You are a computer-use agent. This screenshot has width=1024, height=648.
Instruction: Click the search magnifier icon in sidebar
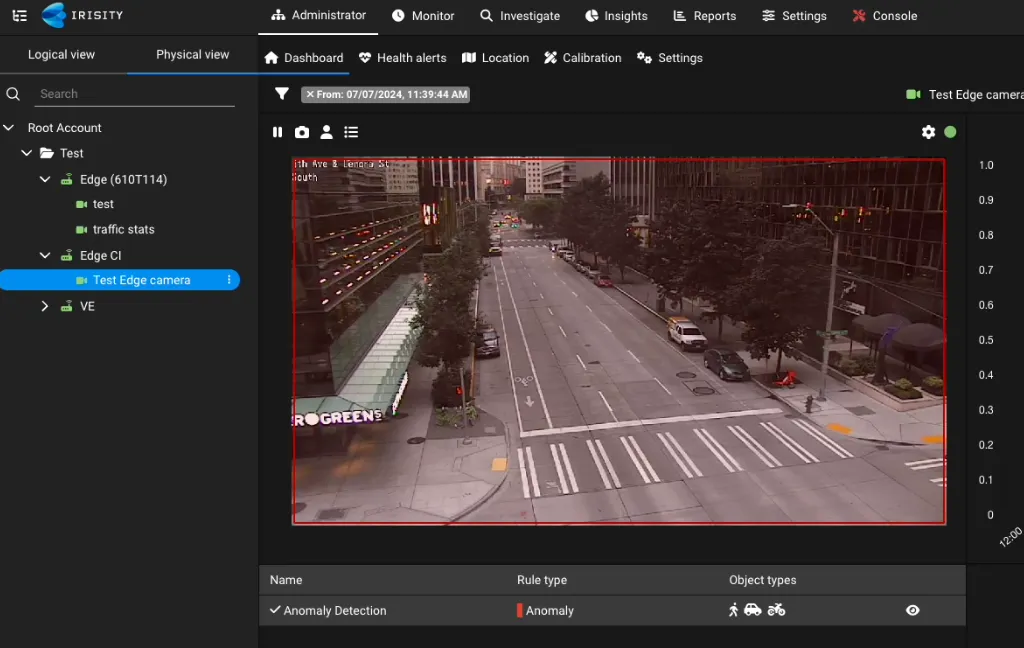click(14, 94)
